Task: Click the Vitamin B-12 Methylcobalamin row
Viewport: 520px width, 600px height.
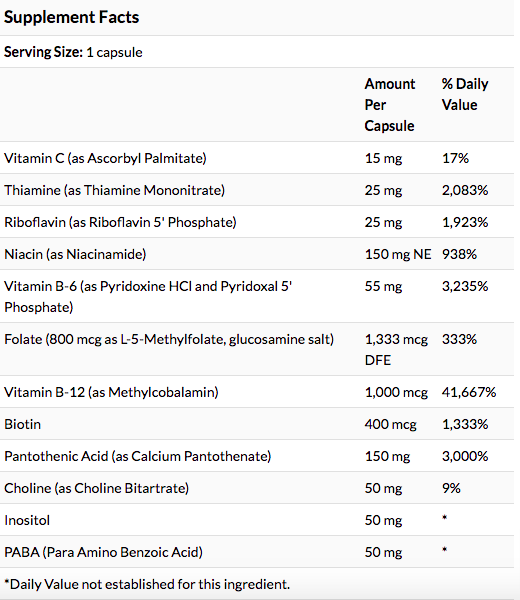Action: 257,392
